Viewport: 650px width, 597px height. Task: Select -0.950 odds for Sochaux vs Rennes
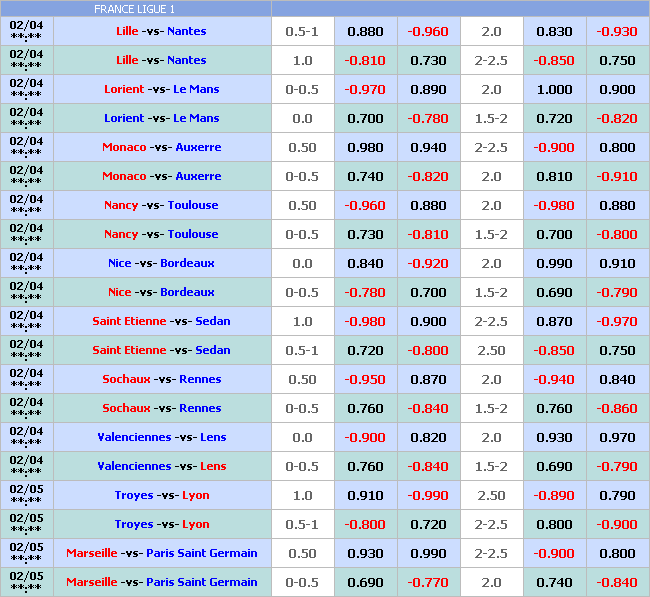(x=365, y=379)
